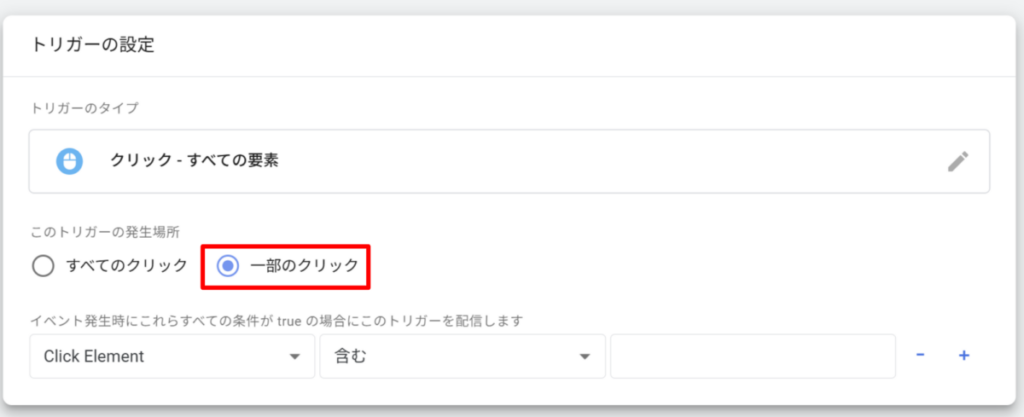Viewport: 1024px width, 417px height.
Task: Click the arrow beside 含む
Action: 583,357
